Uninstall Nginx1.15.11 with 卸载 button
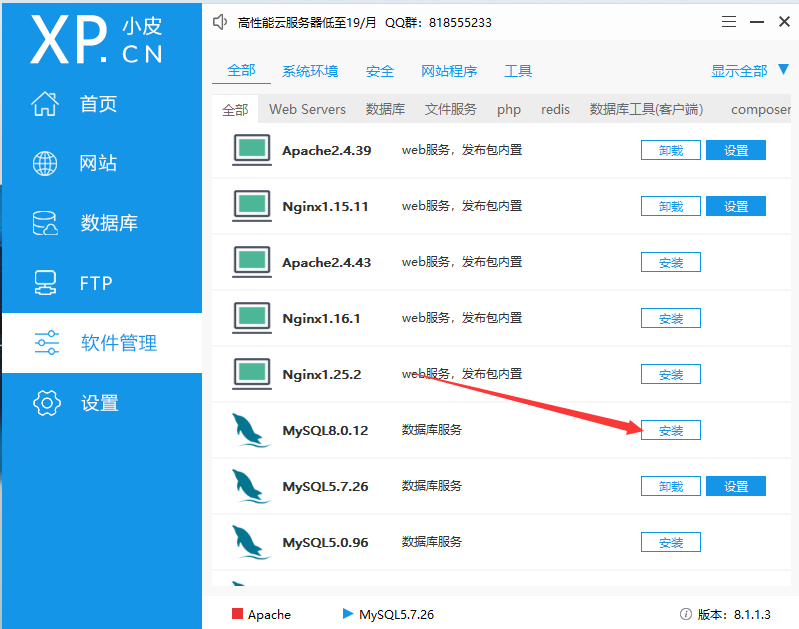The image size is (799, 629). pos(671,206)
